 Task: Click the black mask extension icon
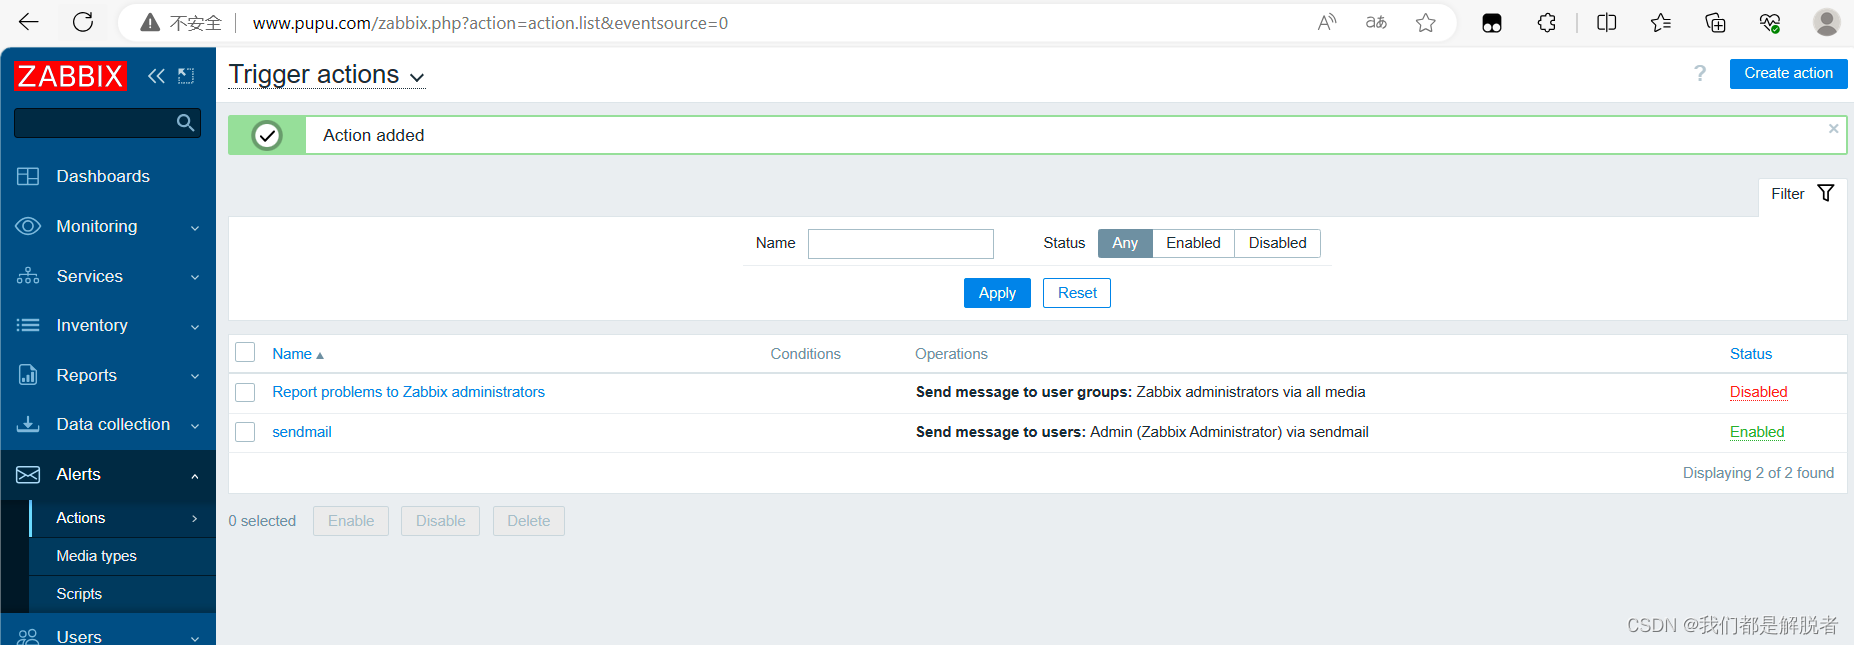tap(1492, 23)
